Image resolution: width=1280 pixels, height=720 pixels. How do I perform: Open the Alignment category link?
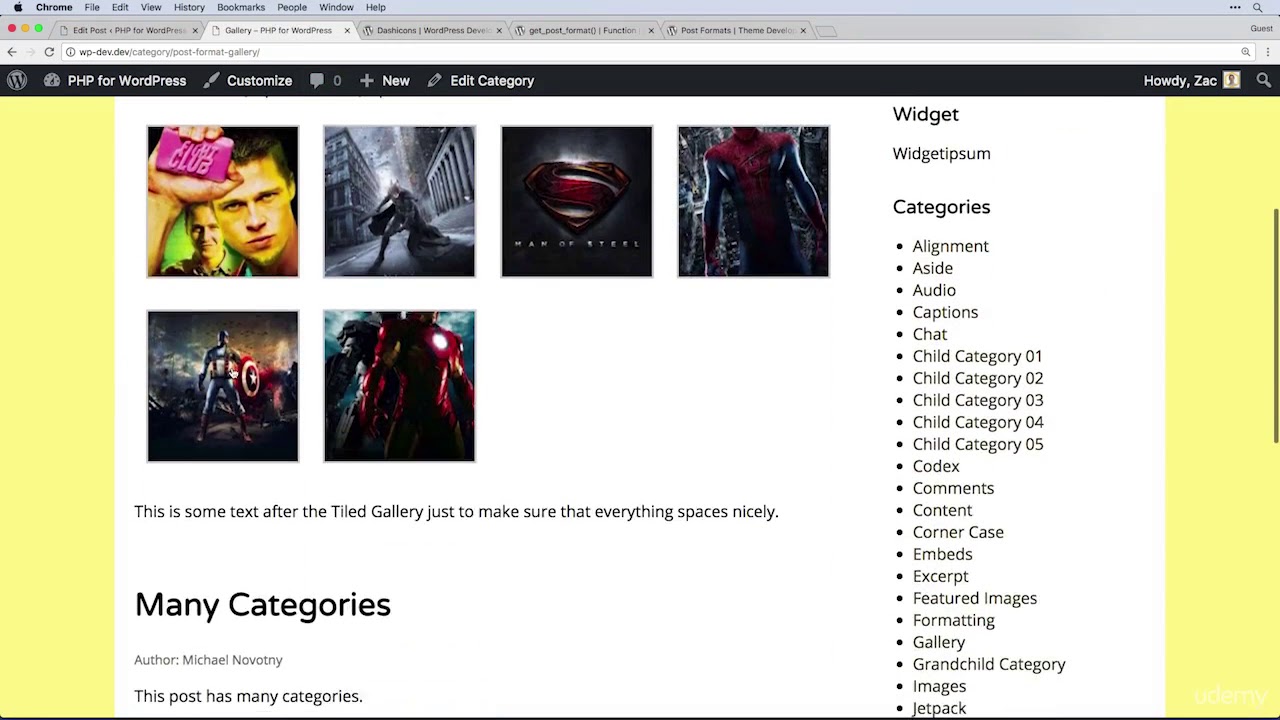tap(950, 246)
